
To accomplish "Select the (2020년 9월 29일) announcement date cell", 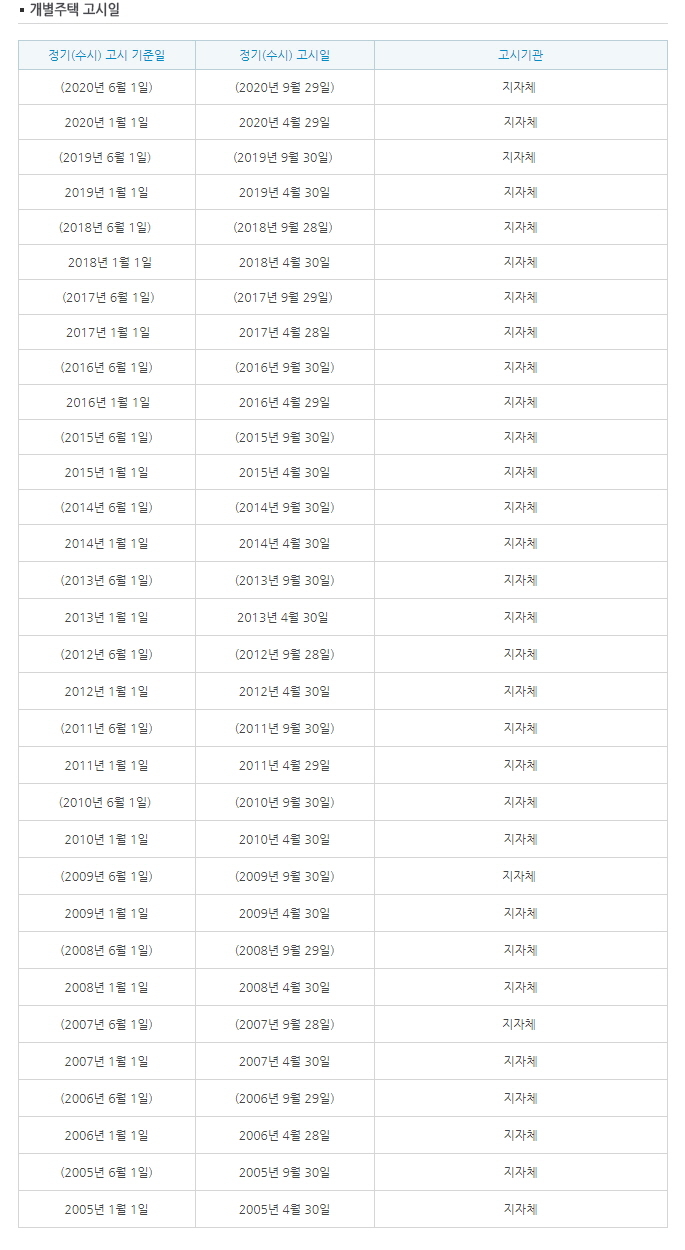I will 285,87.
